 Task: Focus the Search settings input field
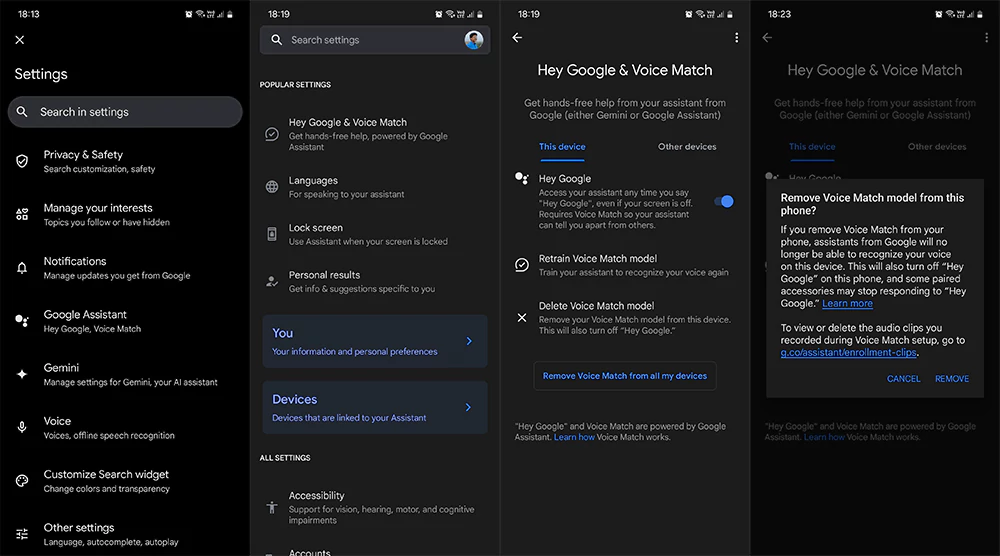(x=375, y=40)
